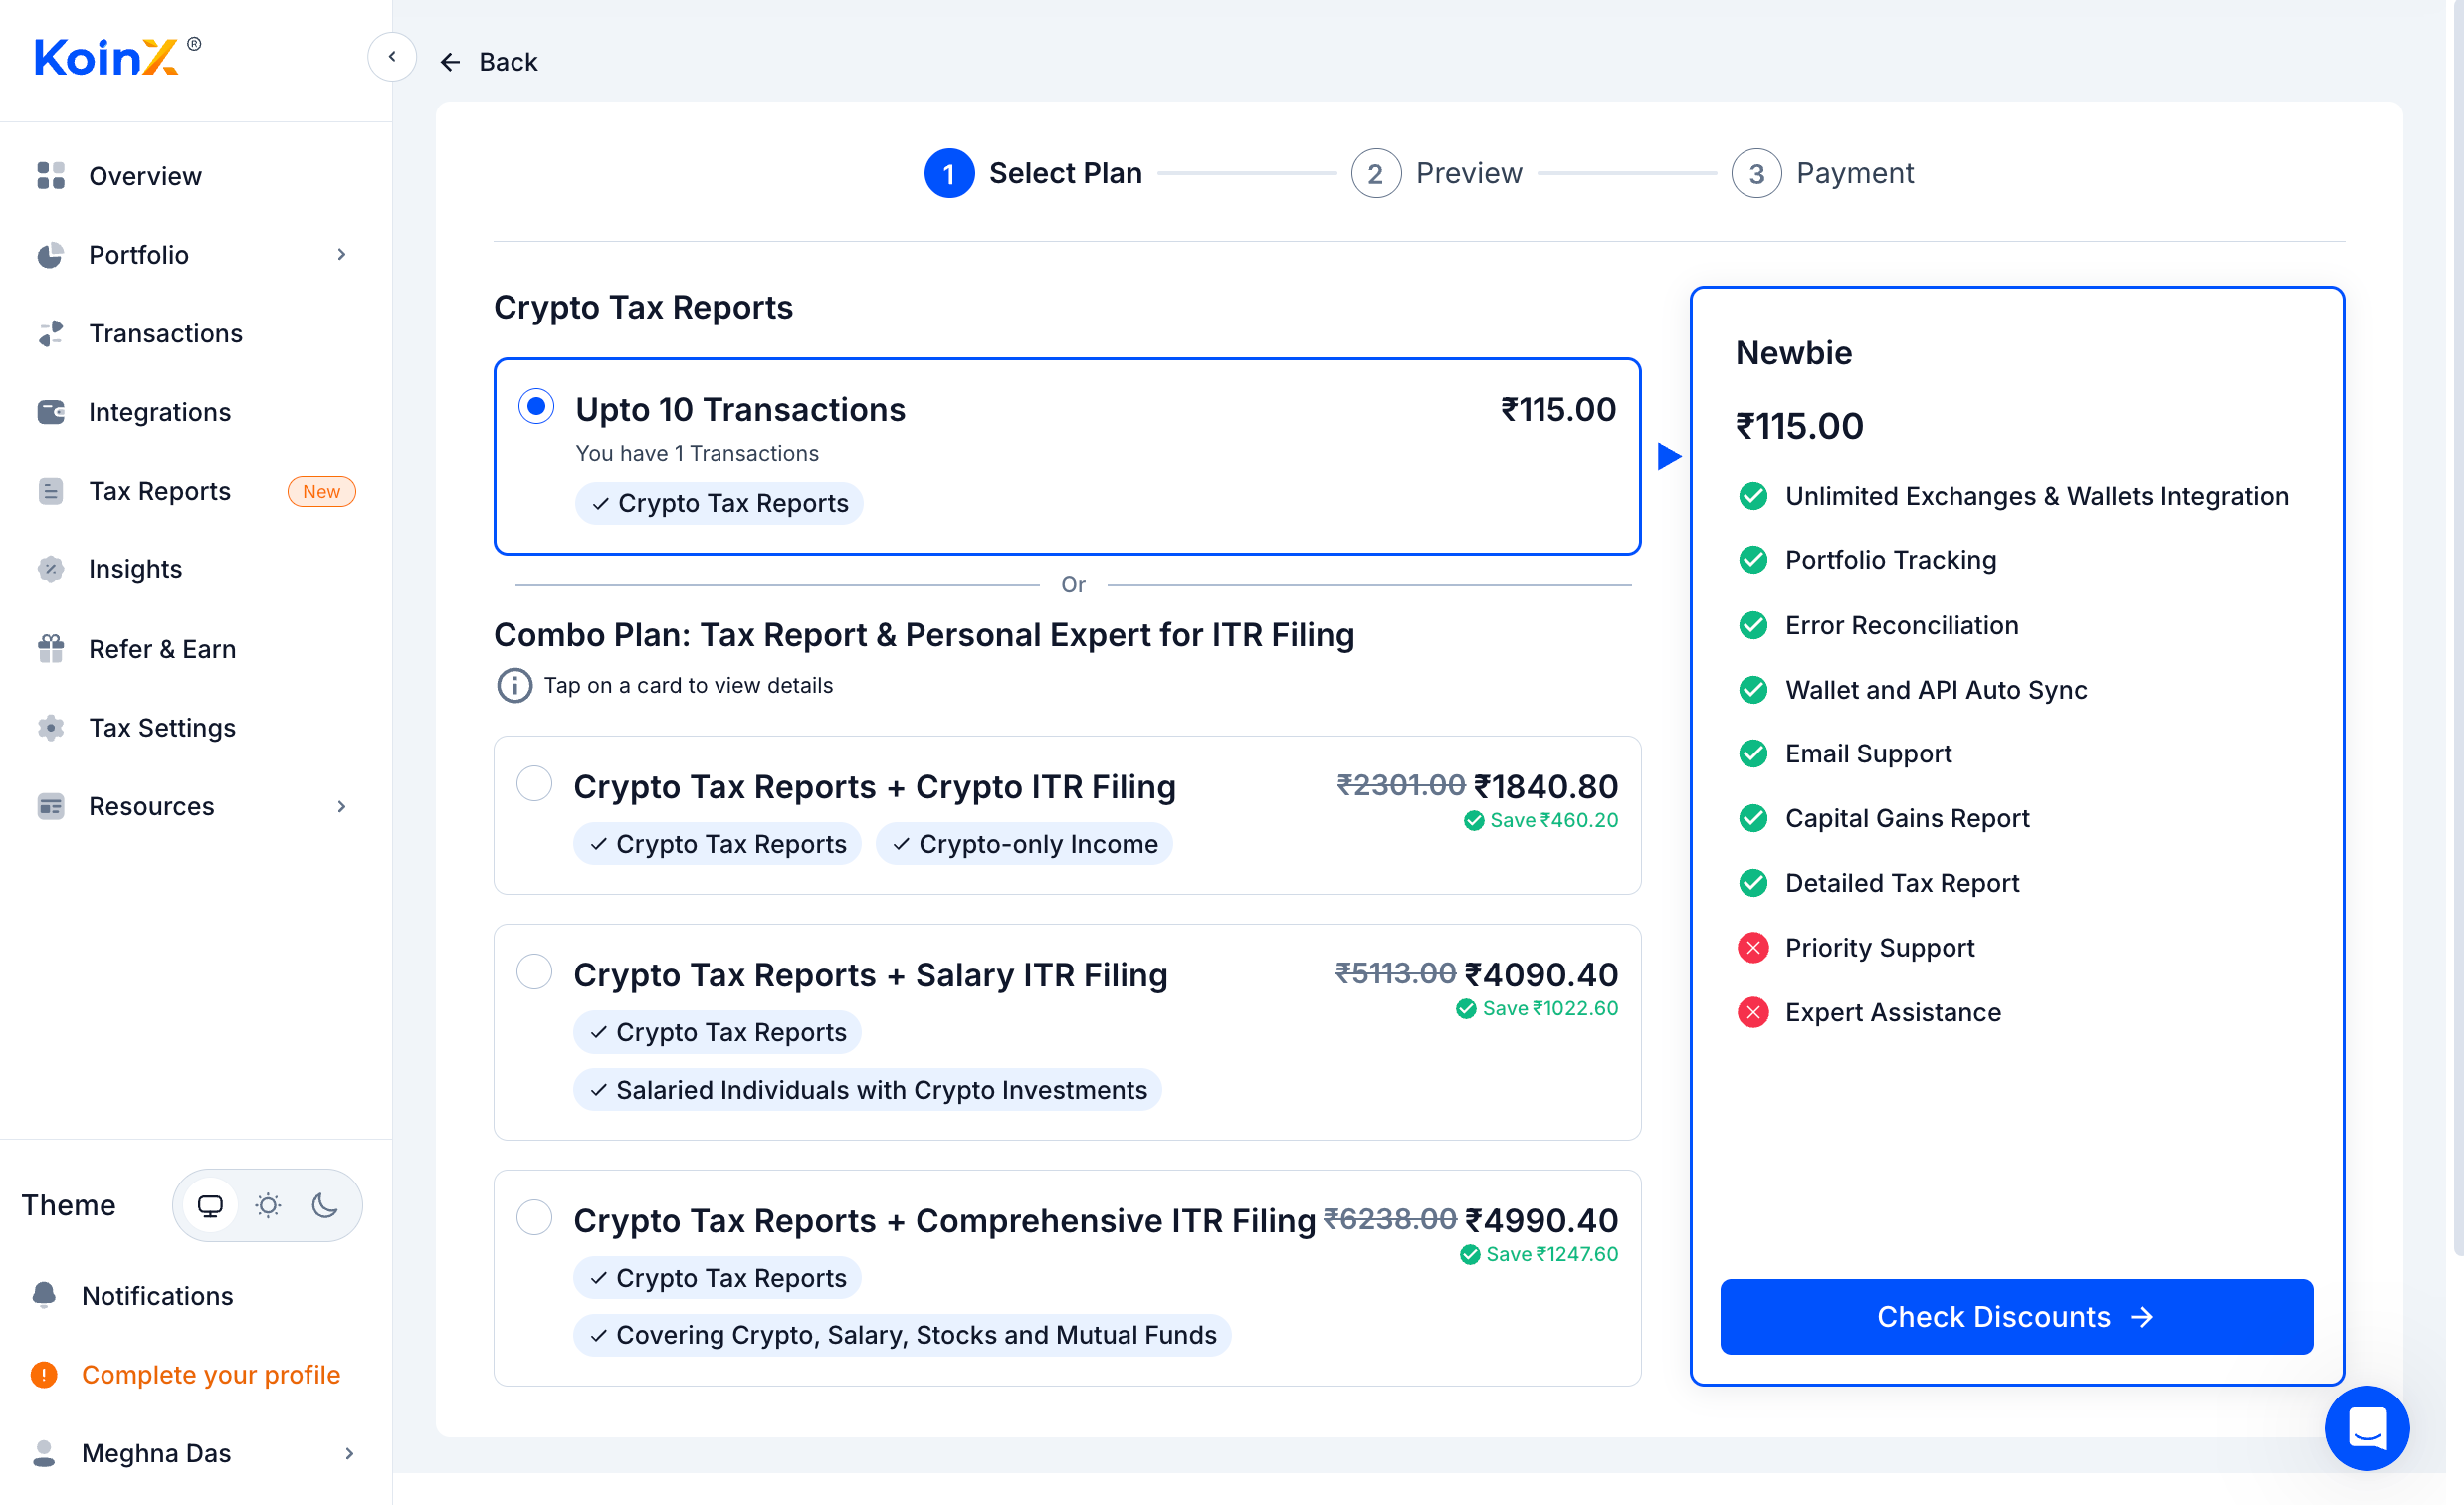The width and height of the screenshot is (2464, 1505).
Task: Open Transactions in the sidebar
Action: (x=166, y=333)
